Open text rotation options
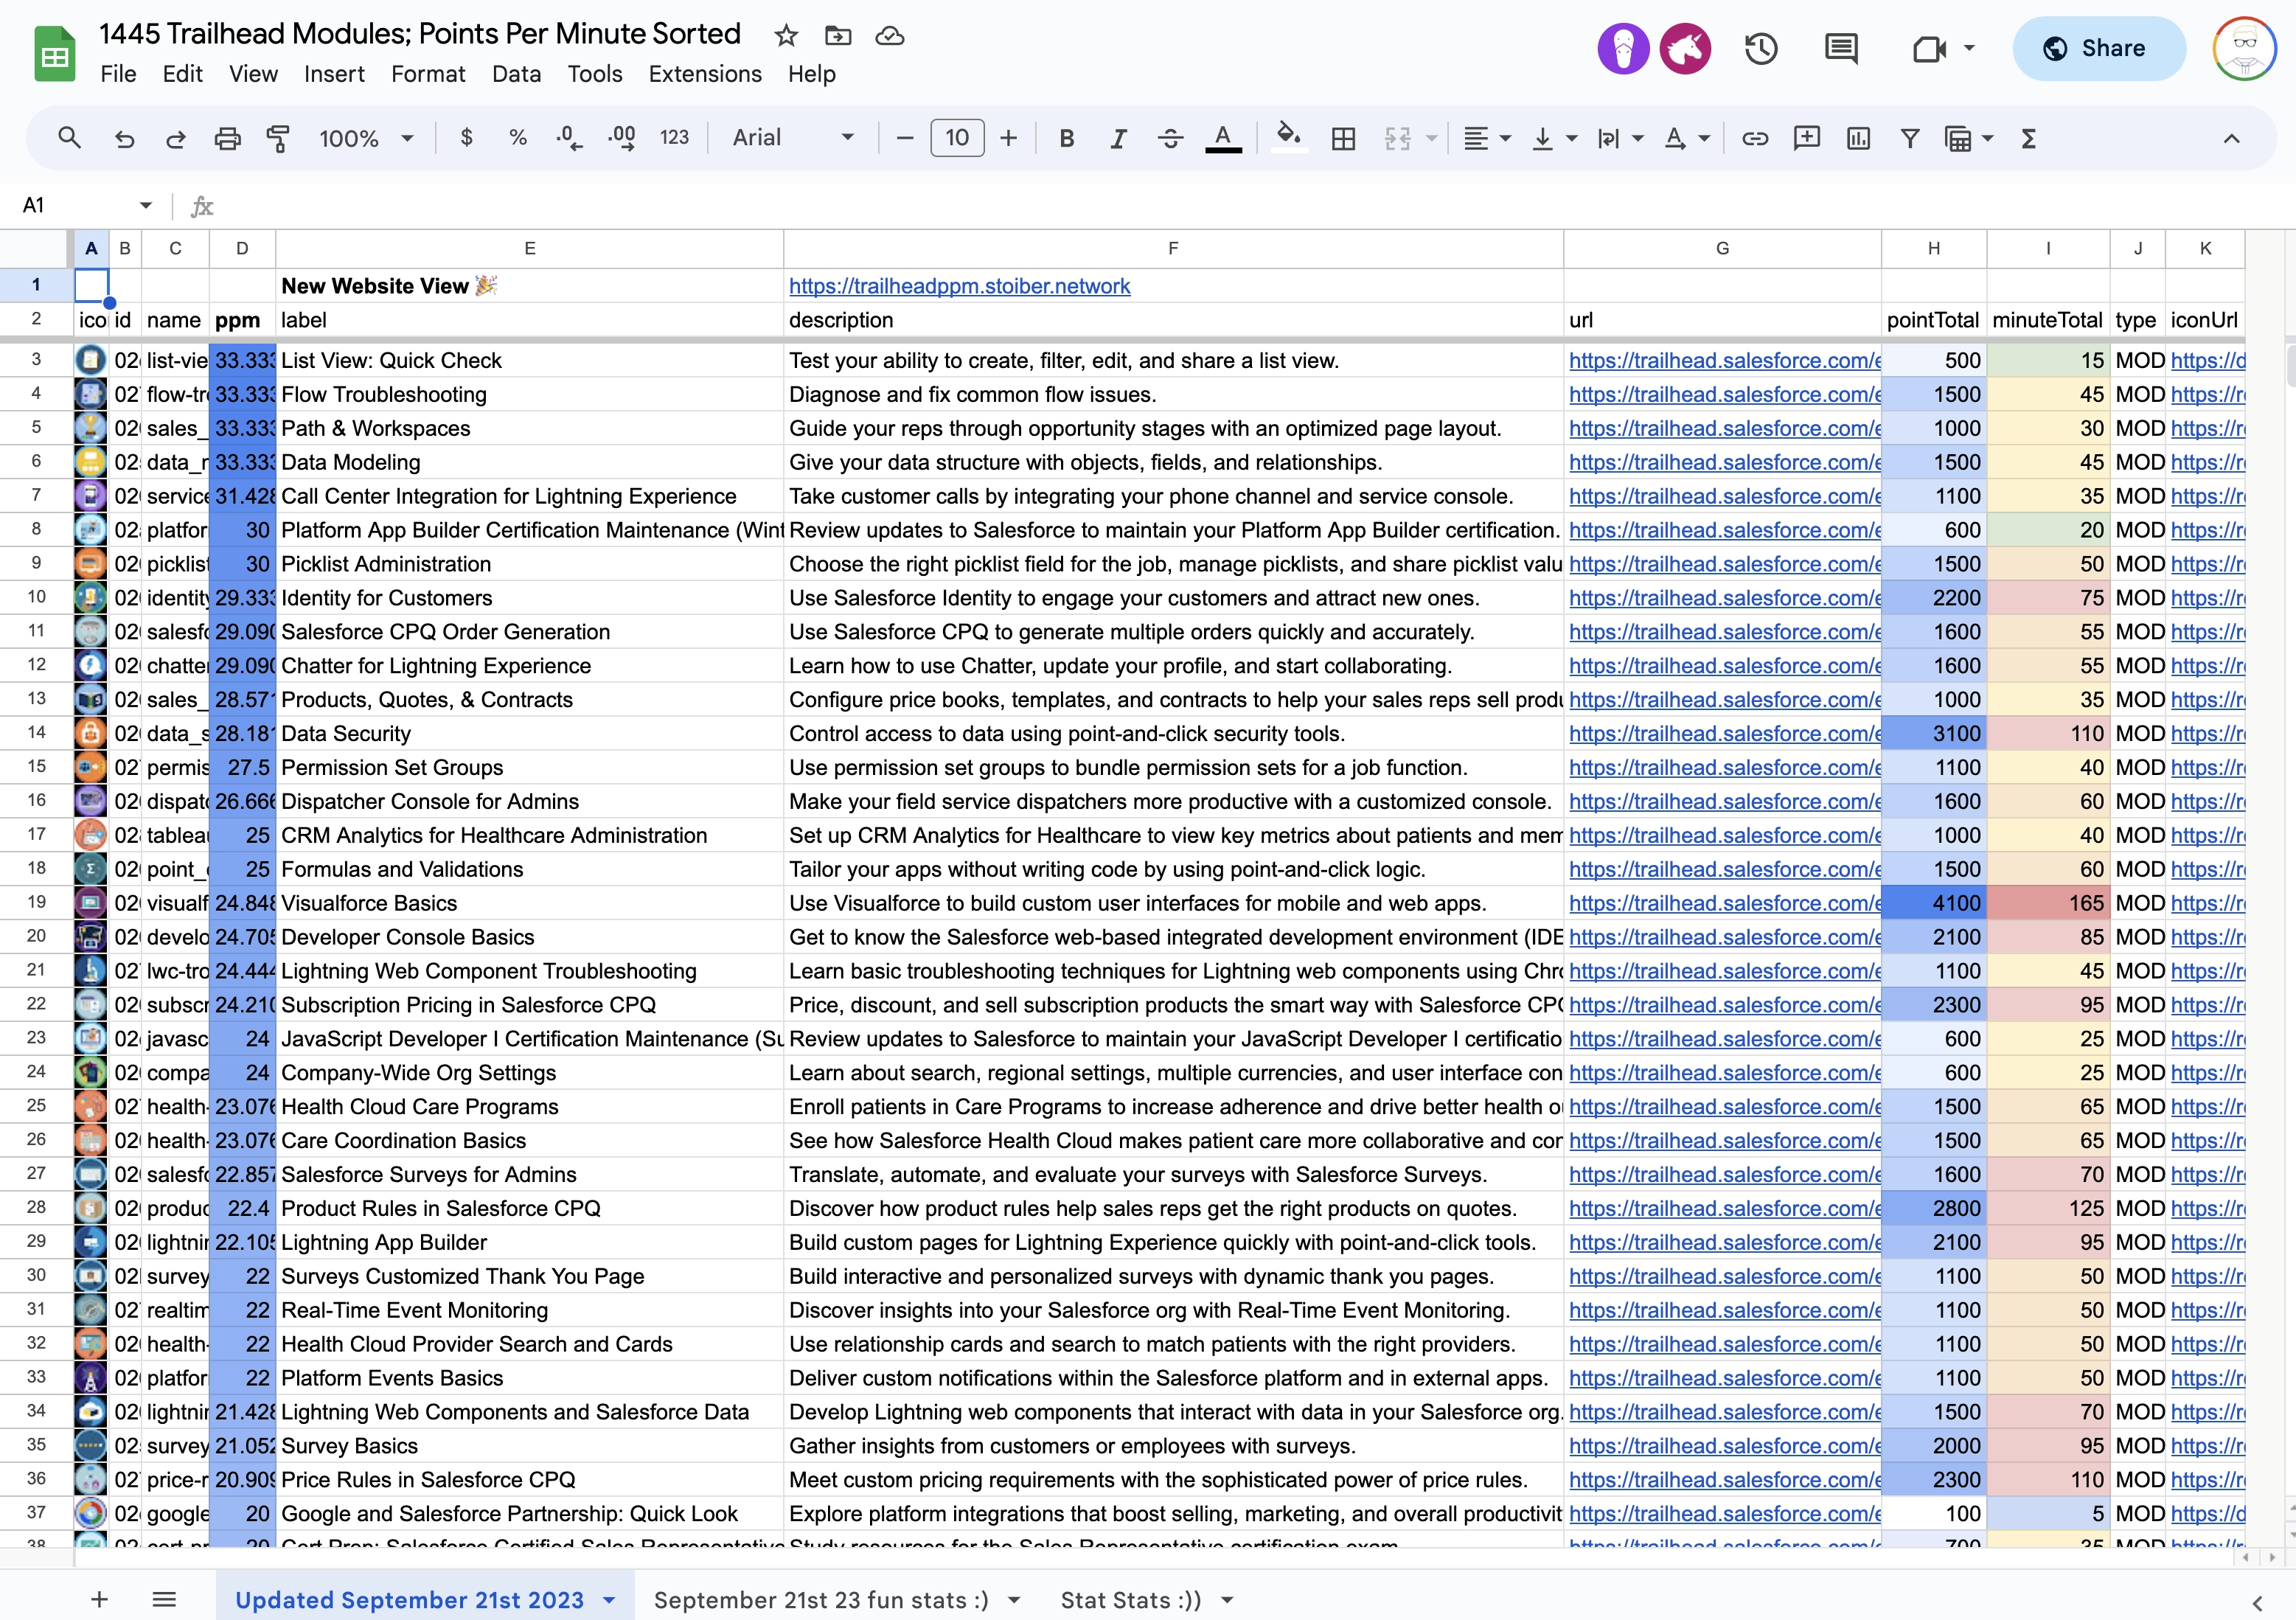2296x1620 pixels. [1686, 138]
